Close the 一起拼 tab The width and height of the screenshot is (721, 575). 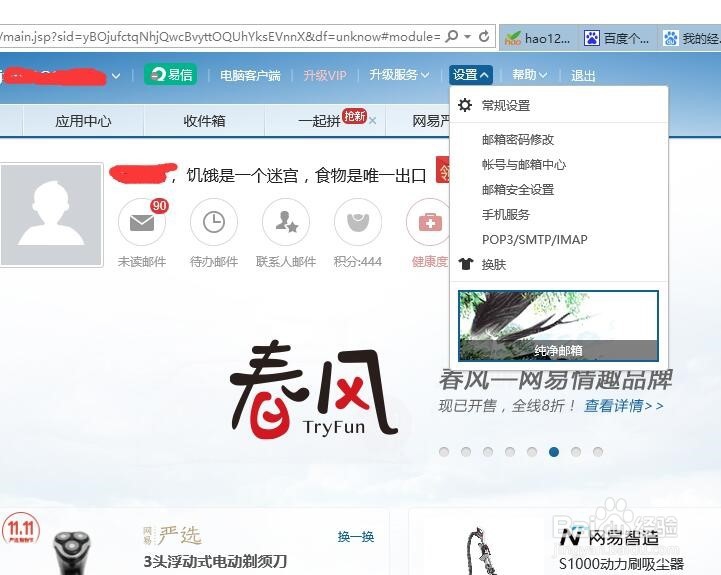pyautogui.click(x=372, y=121)
